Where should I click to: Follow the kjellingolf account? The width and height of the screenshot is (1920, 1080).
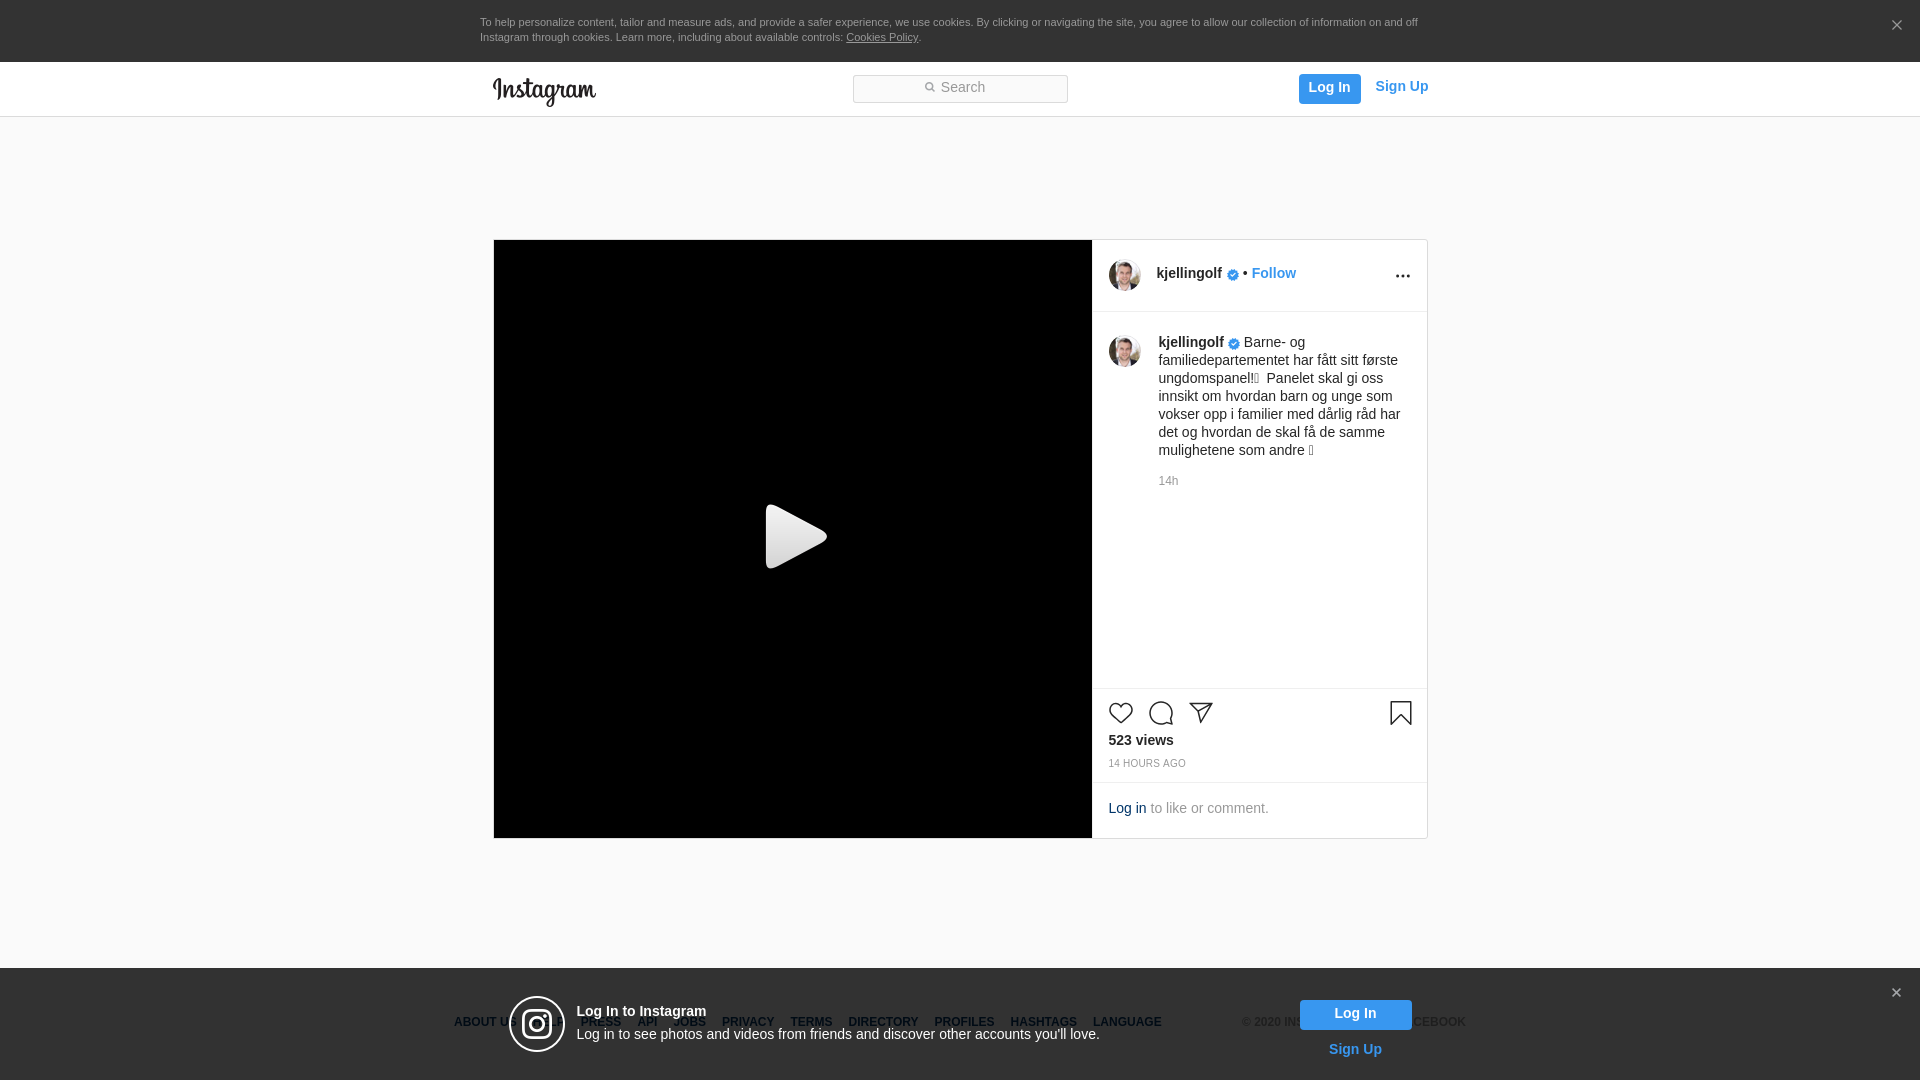(1273, 273)
